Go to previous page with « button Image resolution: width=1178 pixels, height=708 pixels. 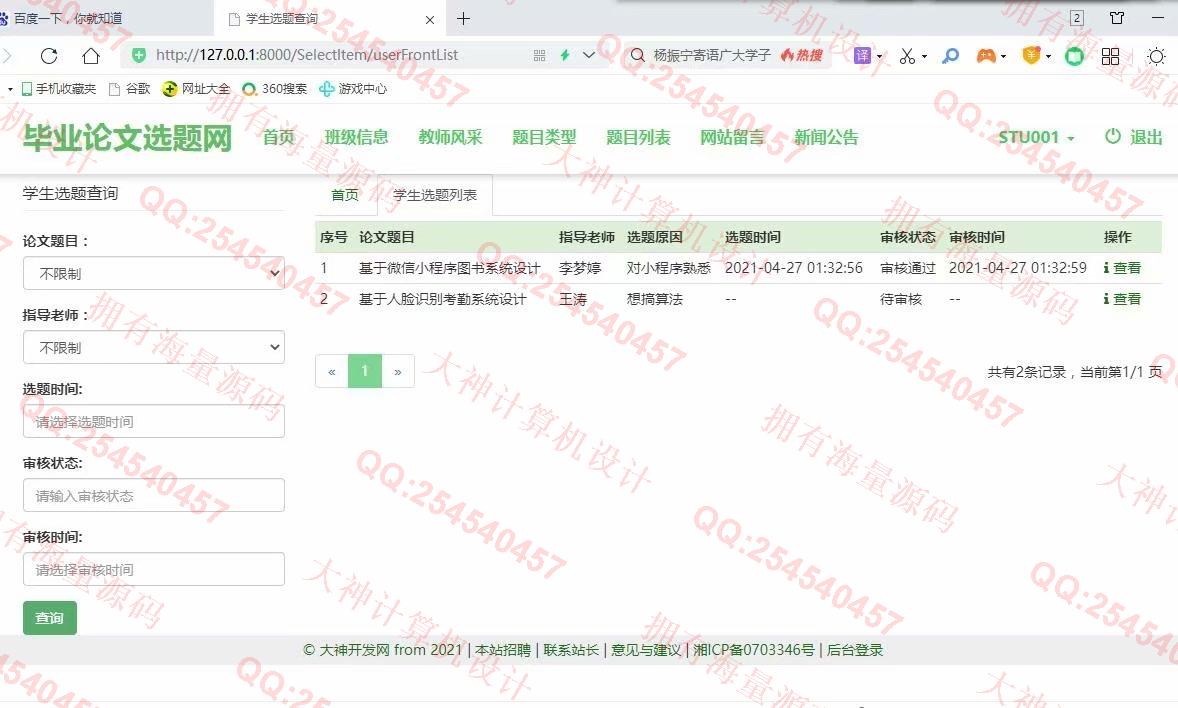(x=332, y=371)
